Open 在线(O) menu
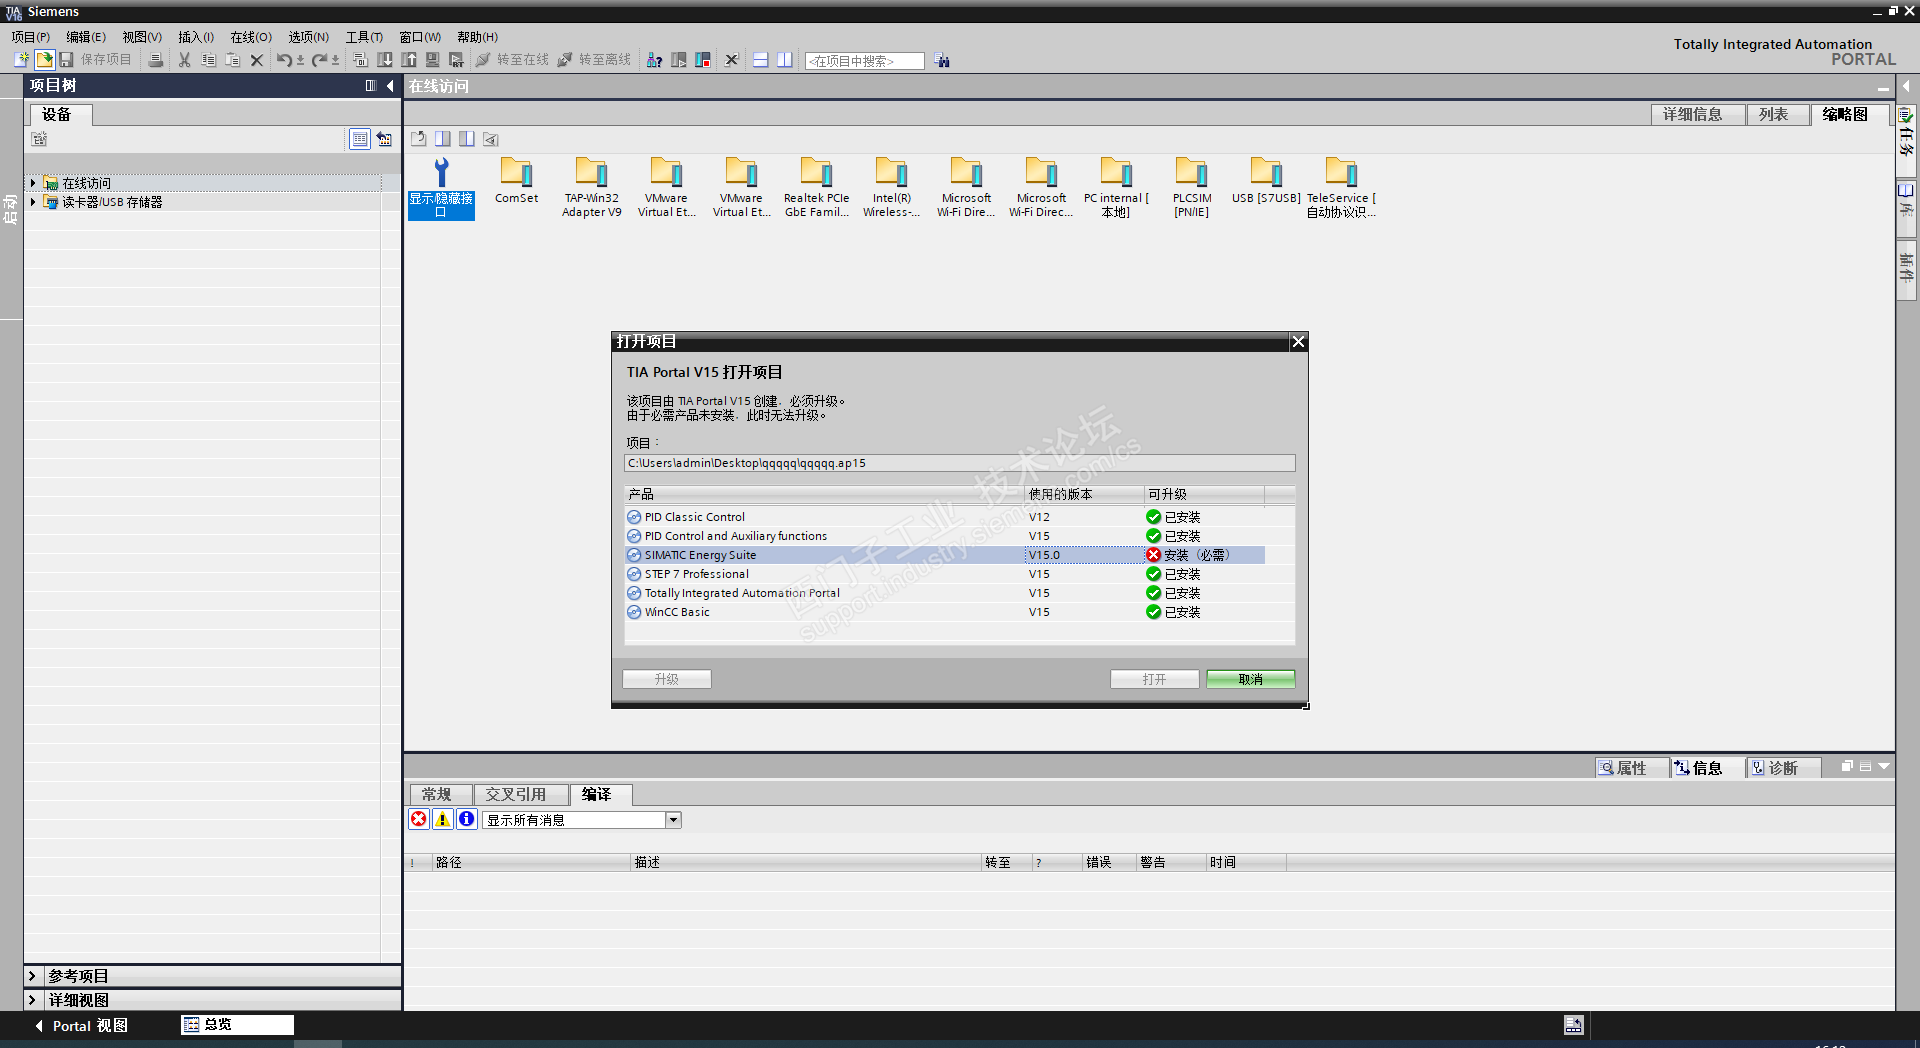 pos(251,37)
